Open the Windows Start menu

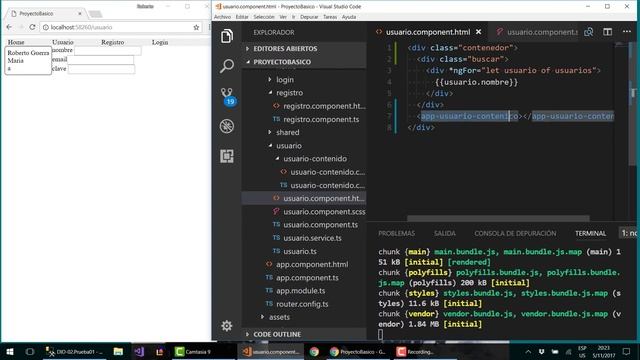point(10,351)
